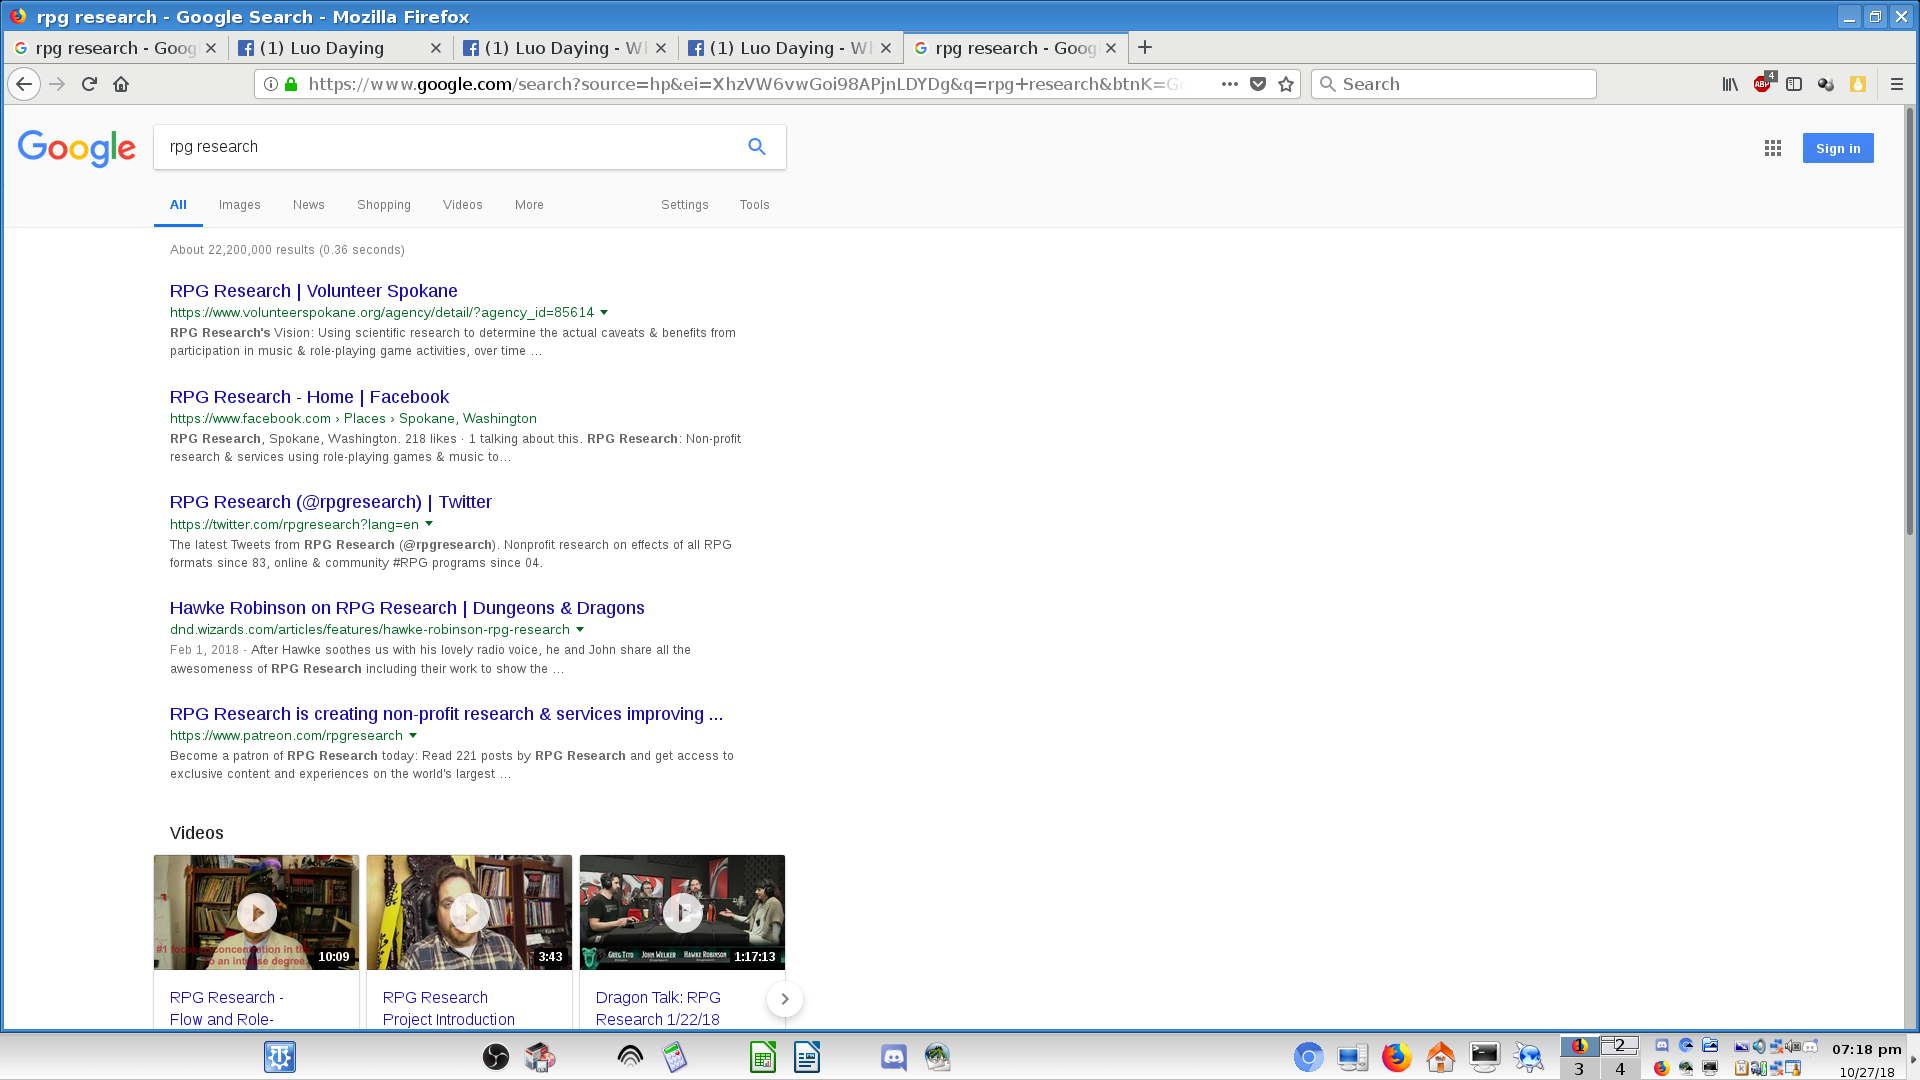Switch to the Images search tab
The width and height of the screenshot is (1920, 1080).
point(239,205)
